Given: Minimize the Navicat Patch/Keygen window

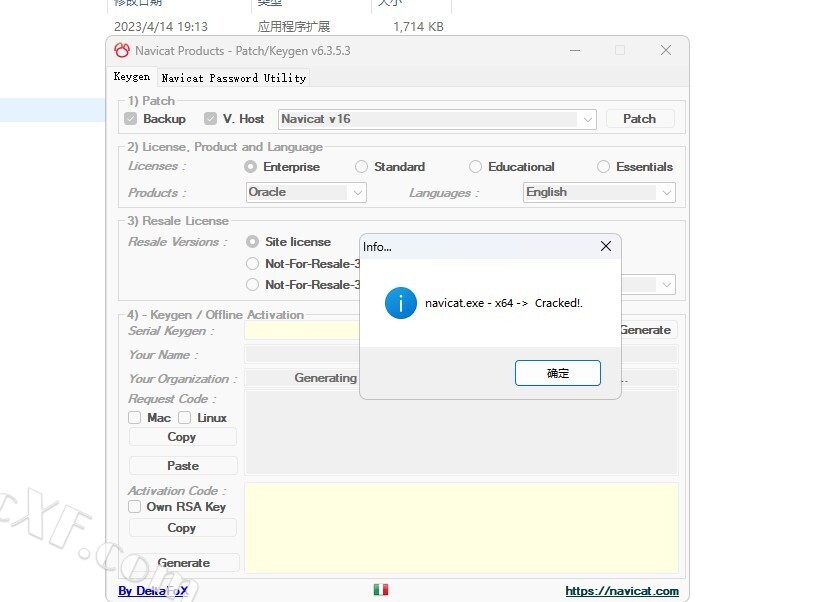Looking at the screenshot, I should pos(575,51).
